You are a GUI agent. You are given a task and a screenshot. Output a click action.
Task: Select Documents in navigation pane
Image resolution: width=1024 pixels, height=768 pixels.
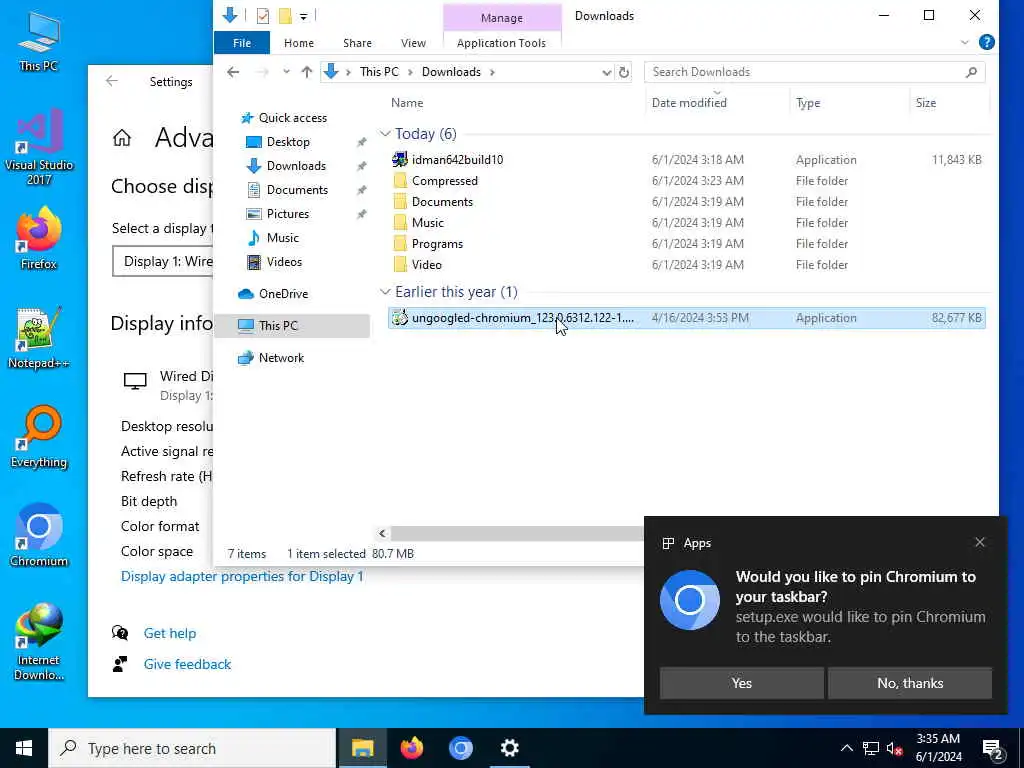point(297,190)
